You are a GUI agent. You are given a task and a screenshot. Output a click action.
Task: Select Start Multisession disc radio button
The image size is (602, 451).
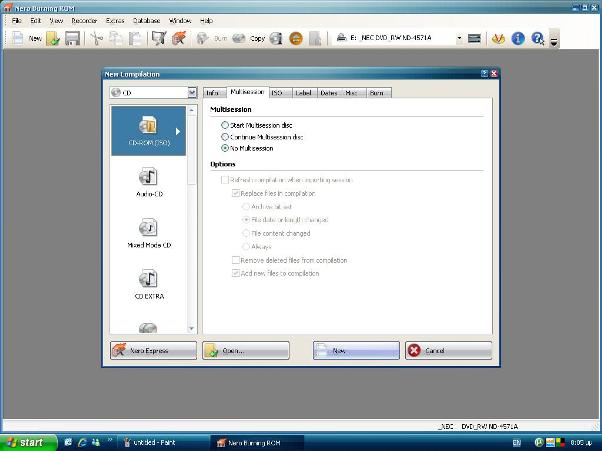point(225,125)
